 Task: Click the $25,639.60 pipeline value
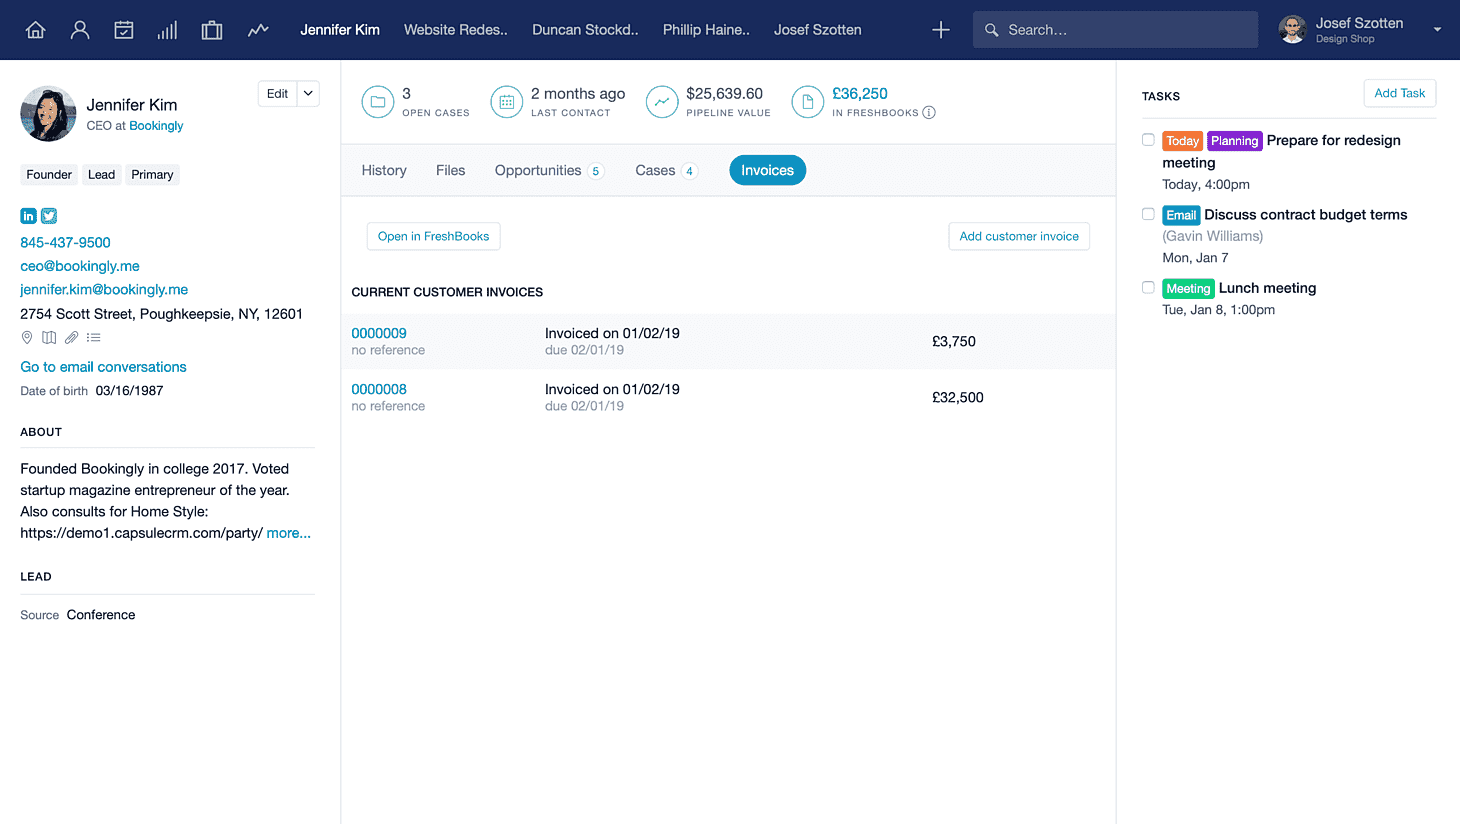click(x=724, y=94)
